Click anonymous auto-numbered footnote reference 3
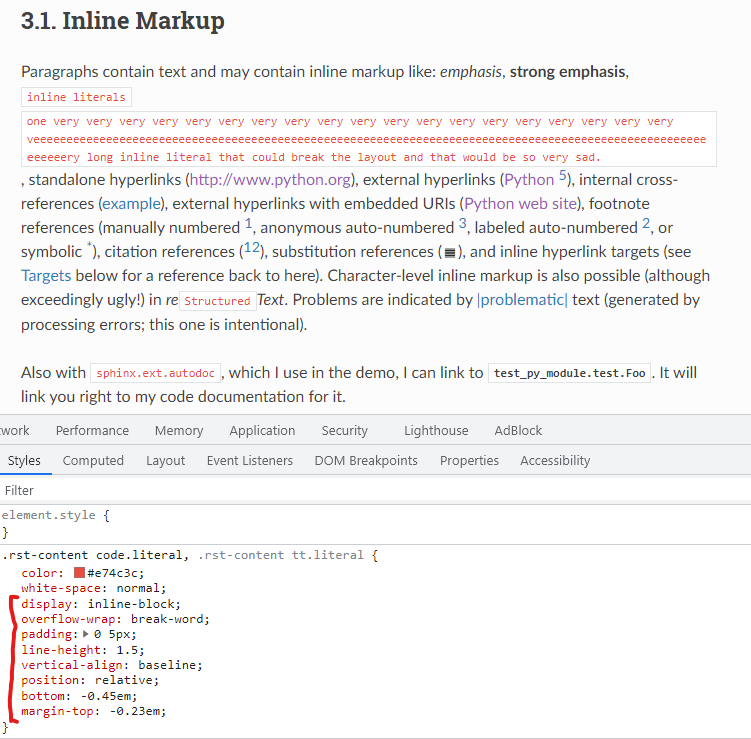Viewport: 751px width, 739px height. 462,223
